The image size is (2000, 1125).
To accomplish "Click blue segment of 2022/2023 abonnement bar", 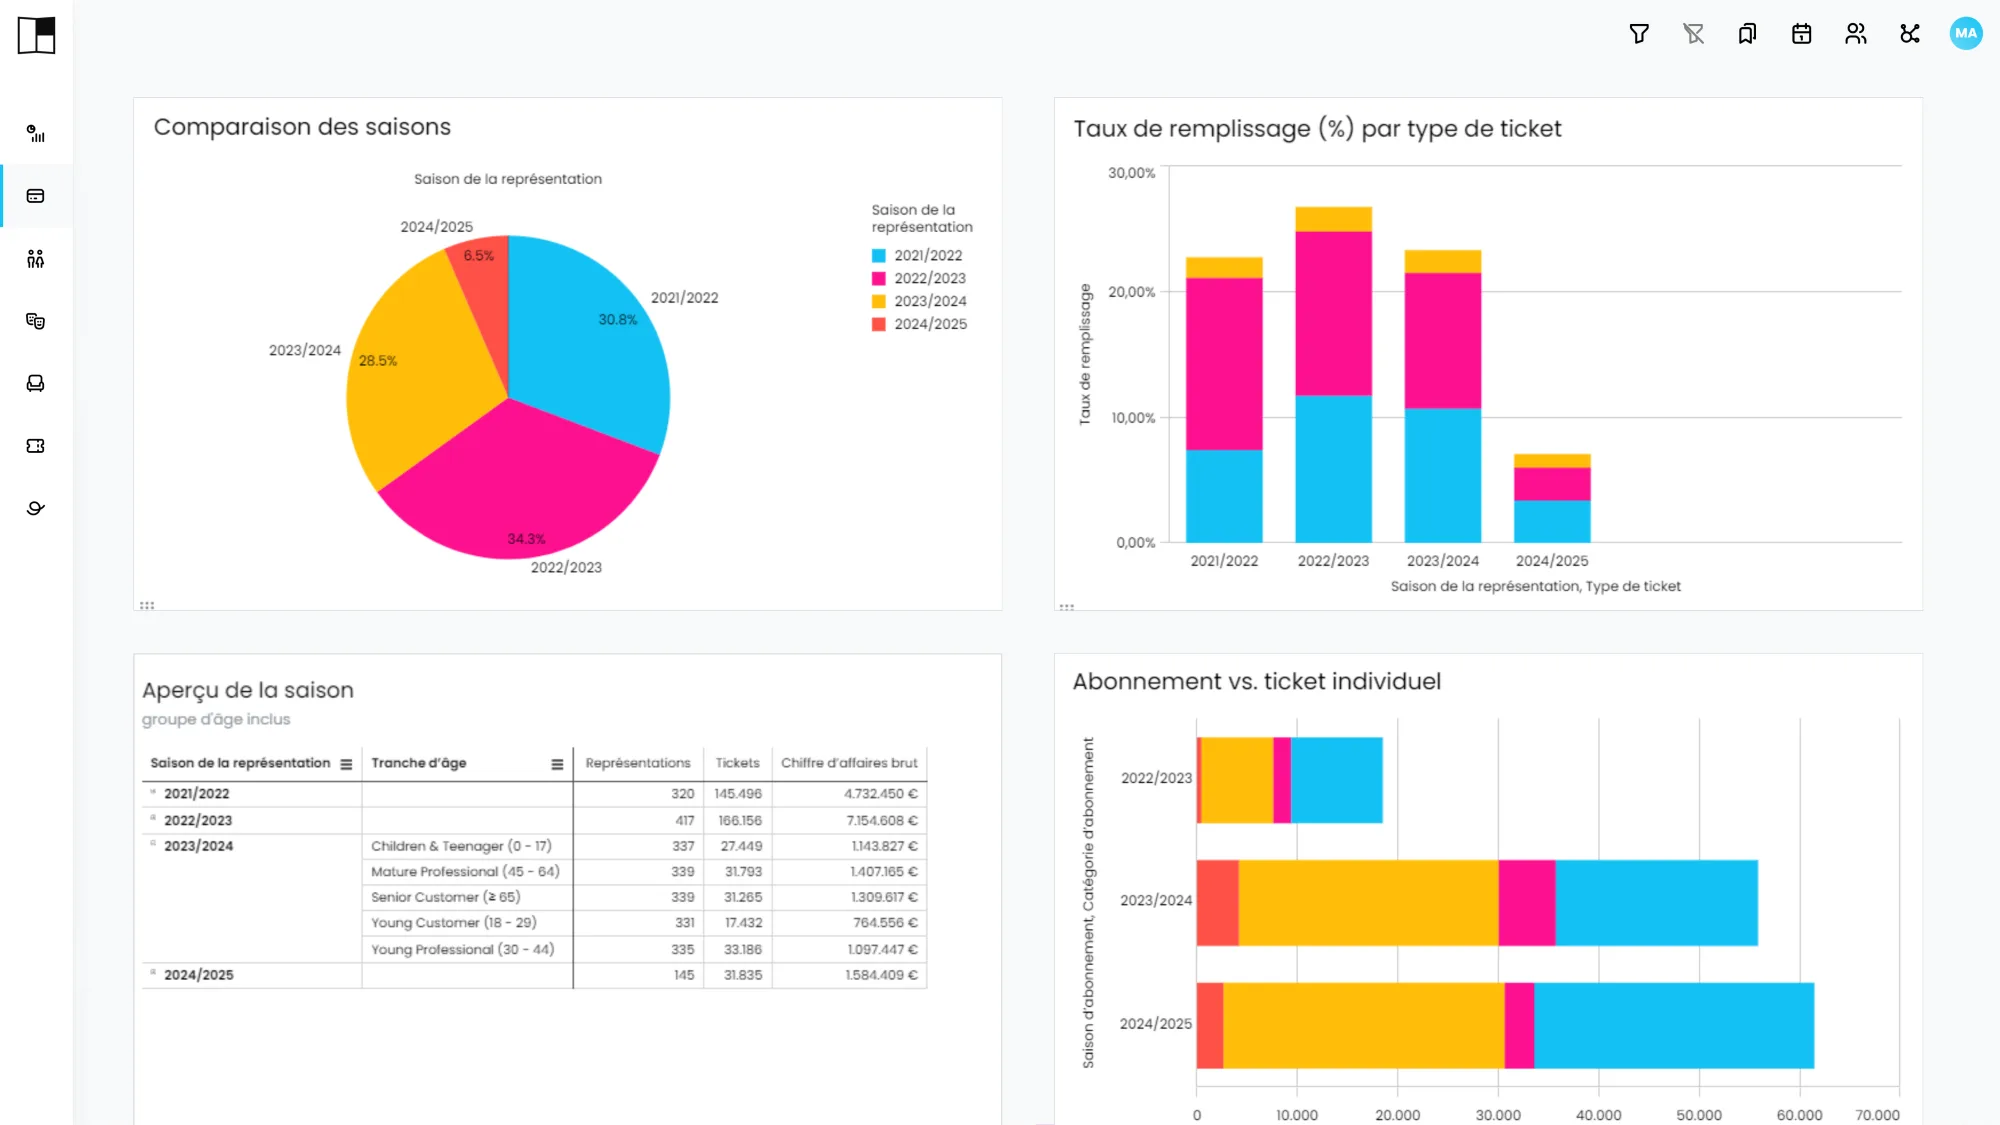I will [1336, 780].
